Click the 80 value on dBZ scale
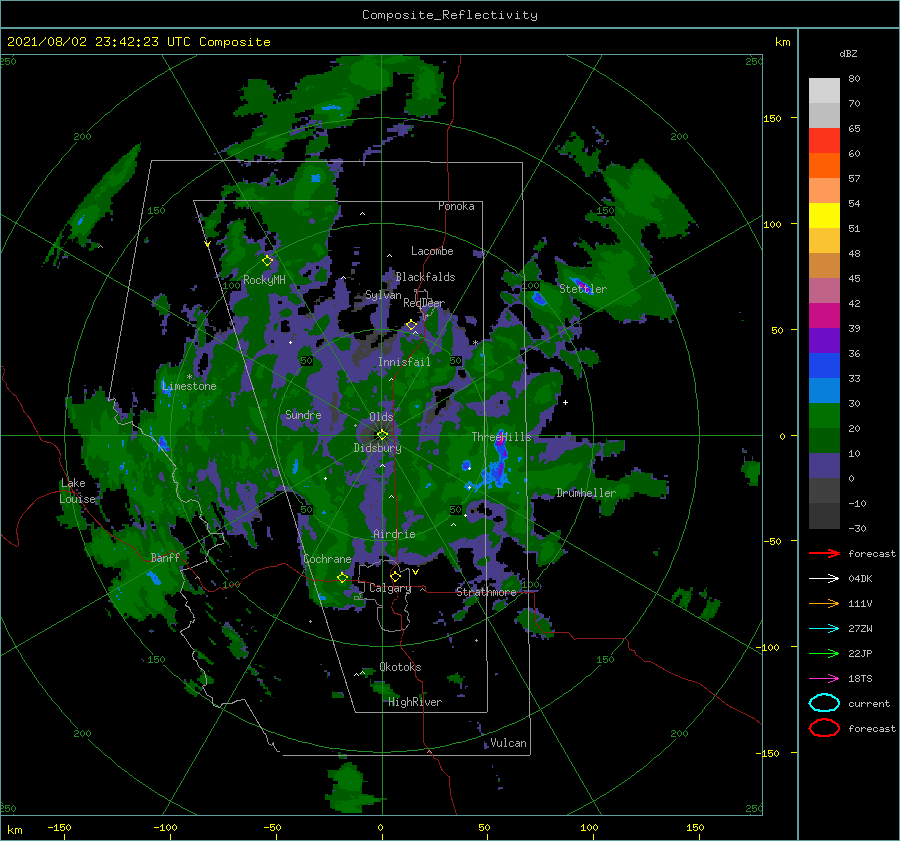Screen dimensions: 900x841 [854, 78]
